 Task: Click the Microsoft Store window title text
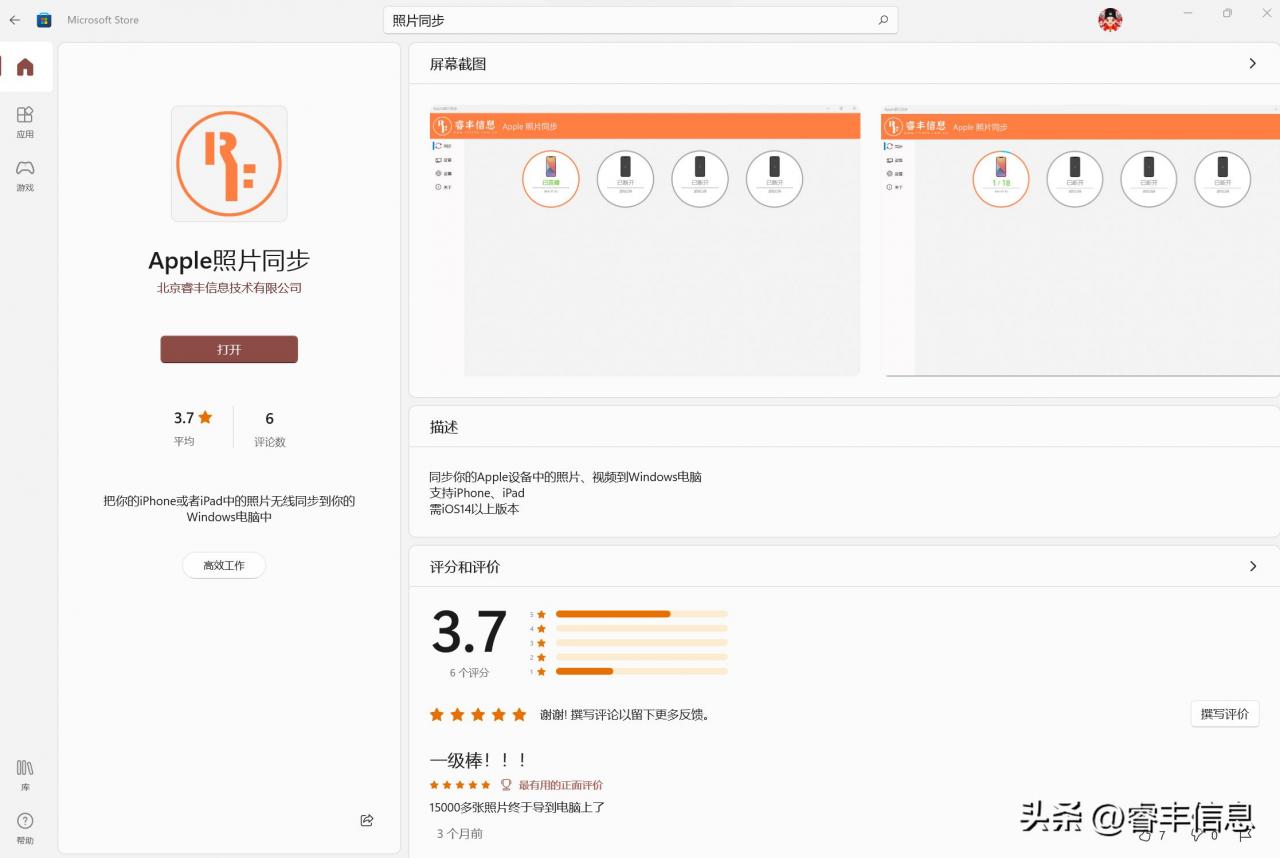[103, 20]
